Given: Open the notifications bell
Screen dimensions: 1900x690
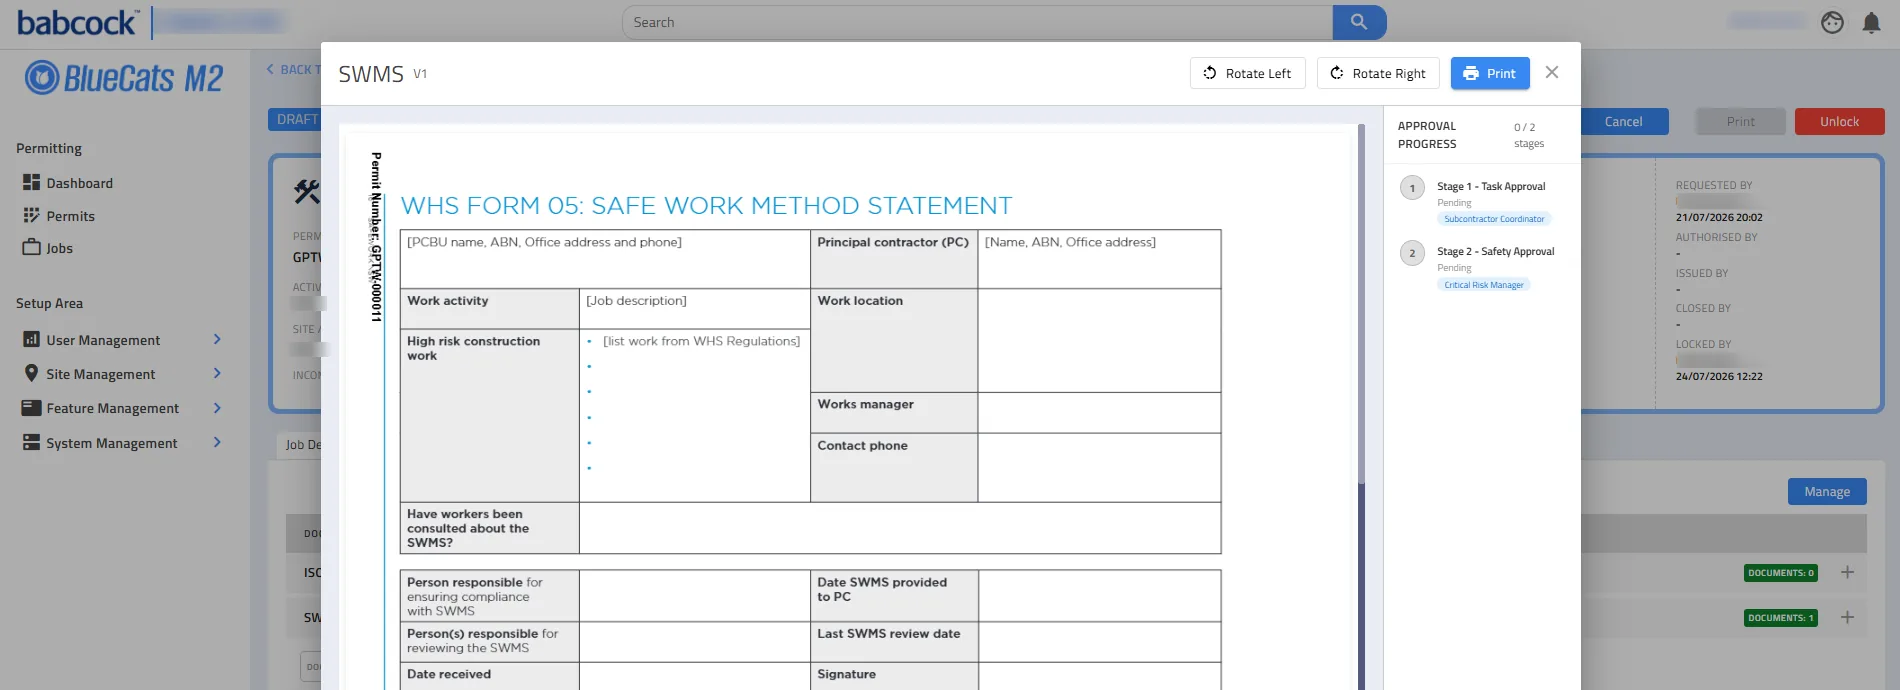Looking at the screenshot, I should pyautogui.click(x=1871, y=22).
